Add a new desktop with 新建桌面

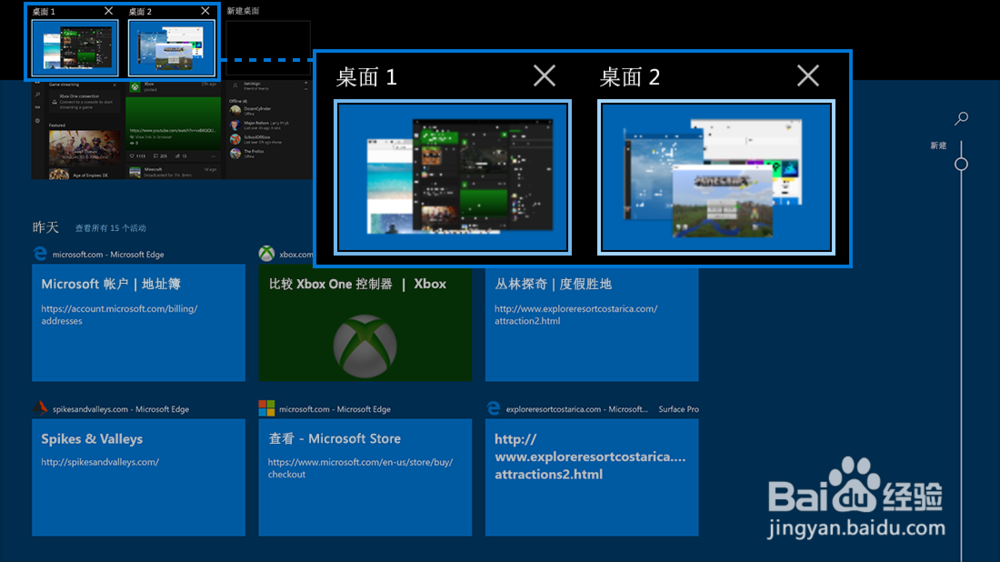coord(268,48)
